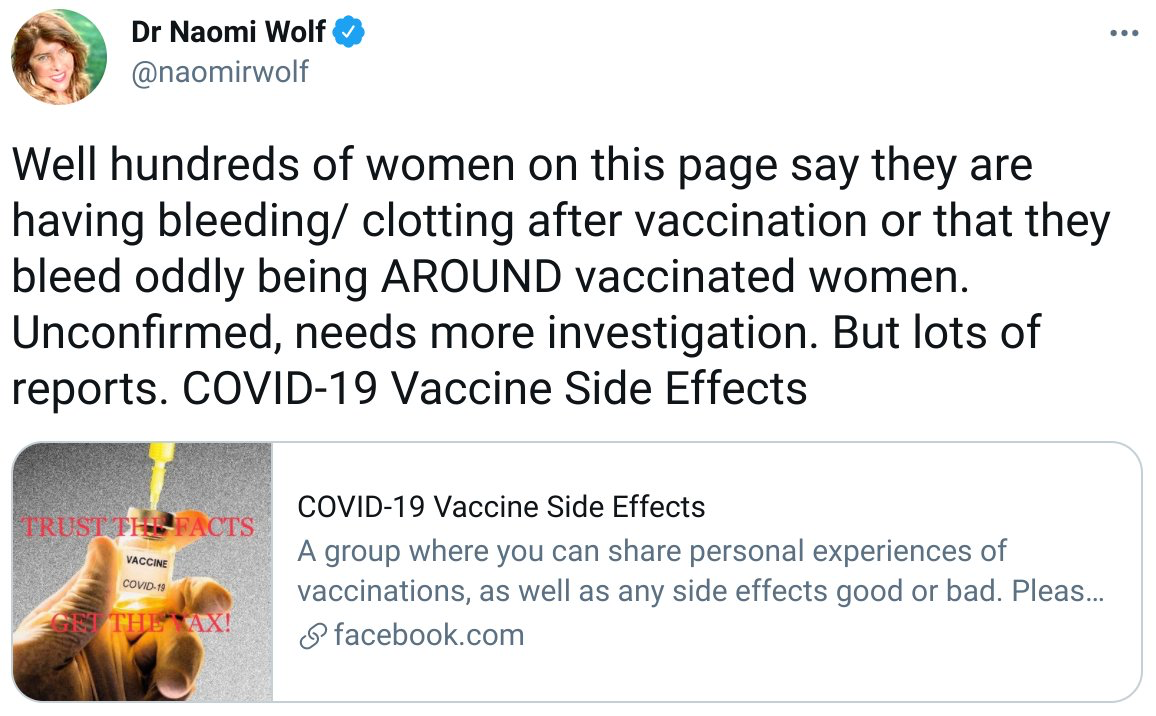
Task: Click the link card description starting "A group where"
Action: tap(700, 570)
